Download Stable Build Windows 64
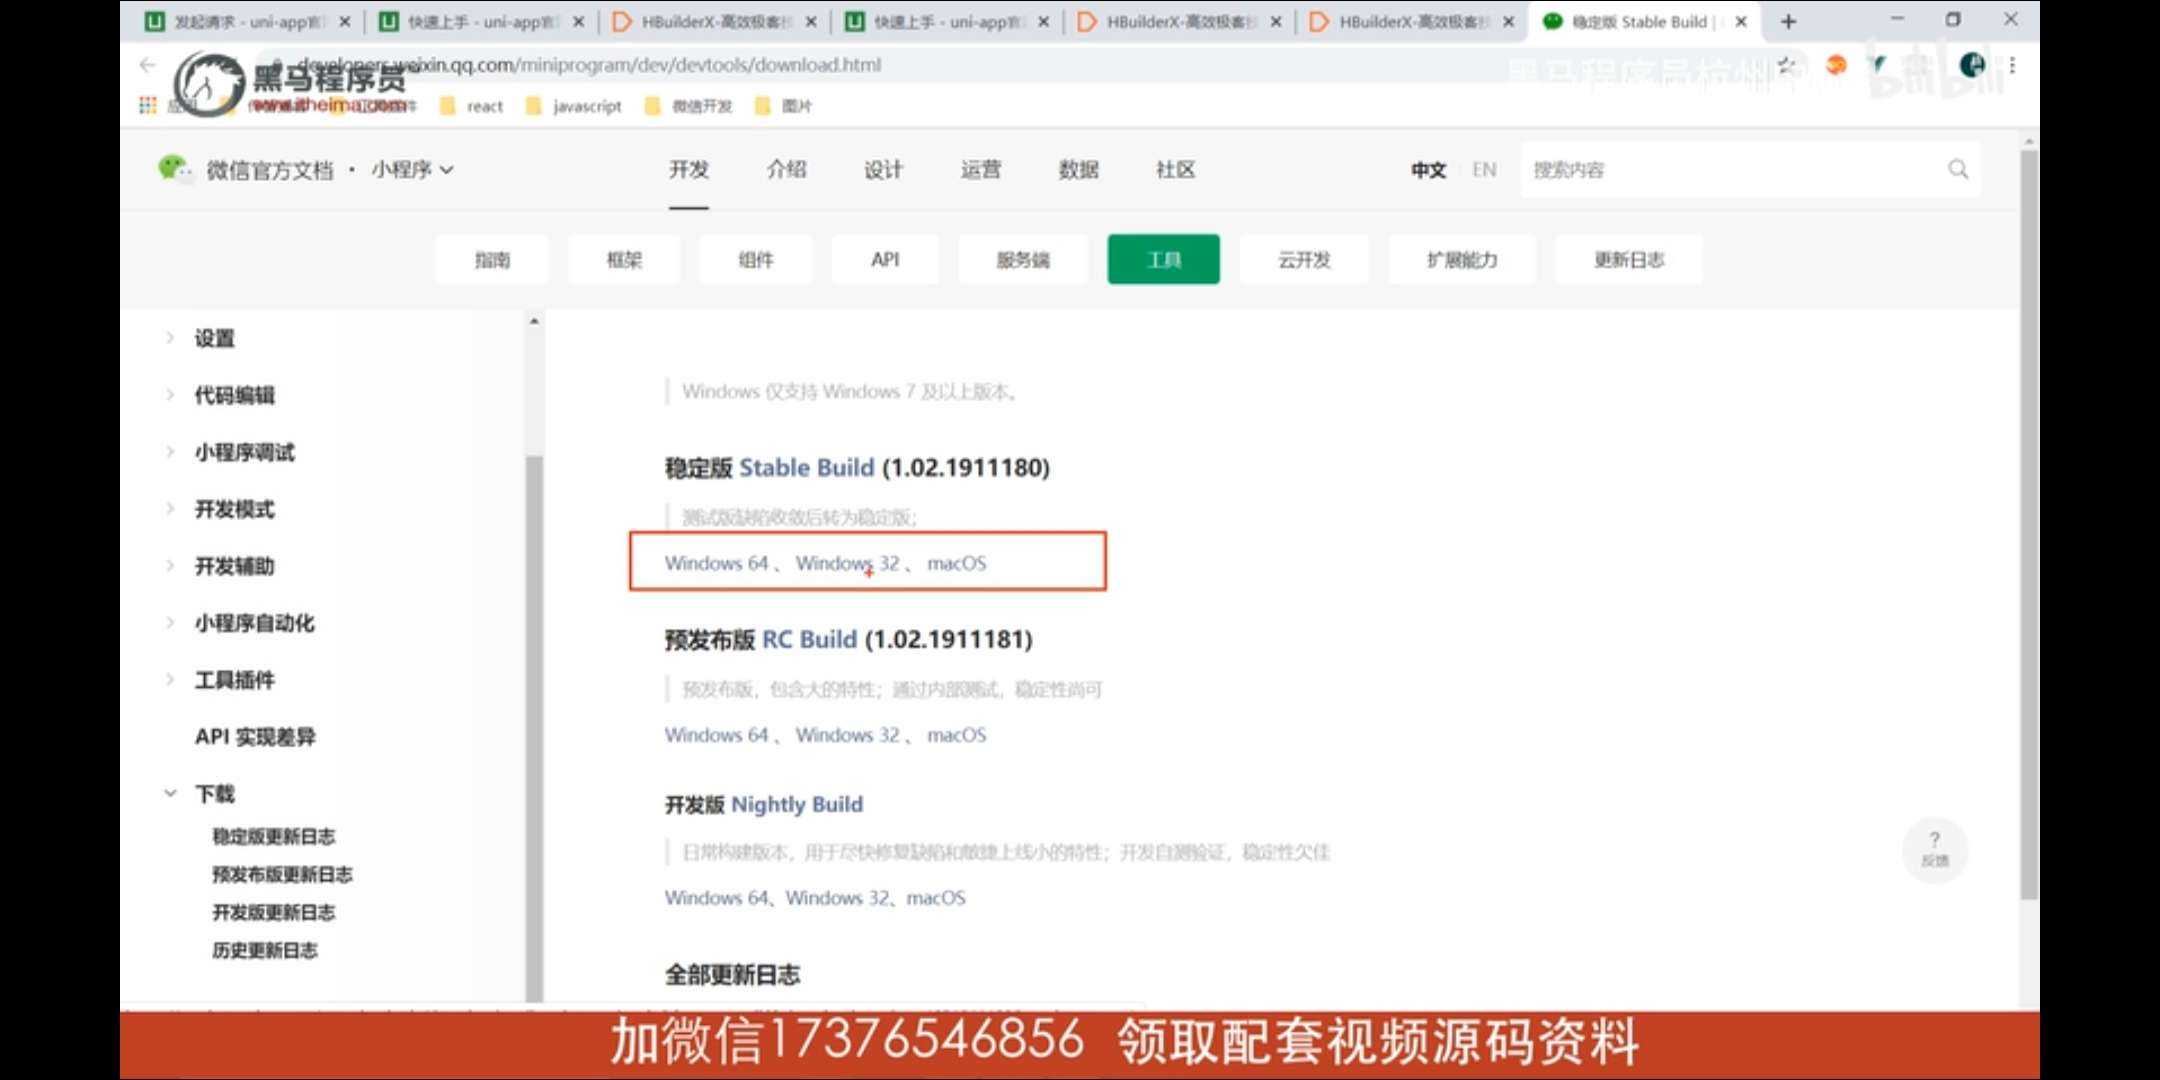 tap(716, 563)
